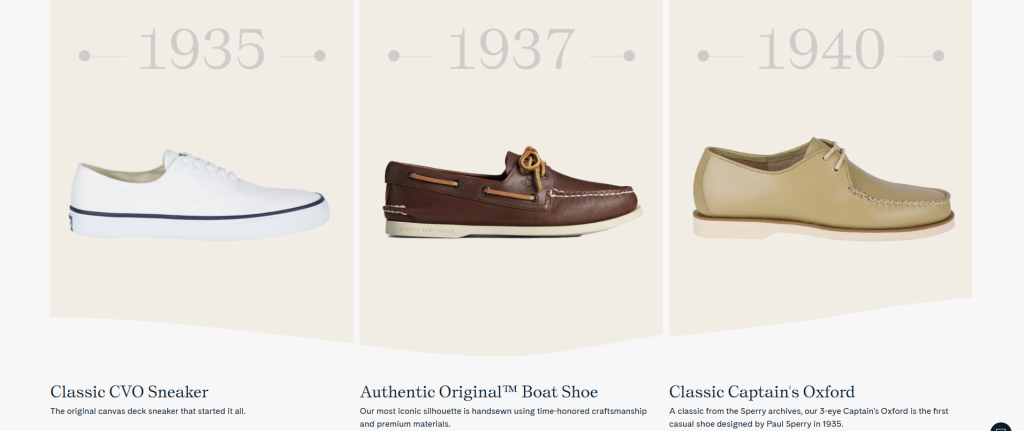
Task: Click the dot right of 1935
Action: click(x=320, y=55)
